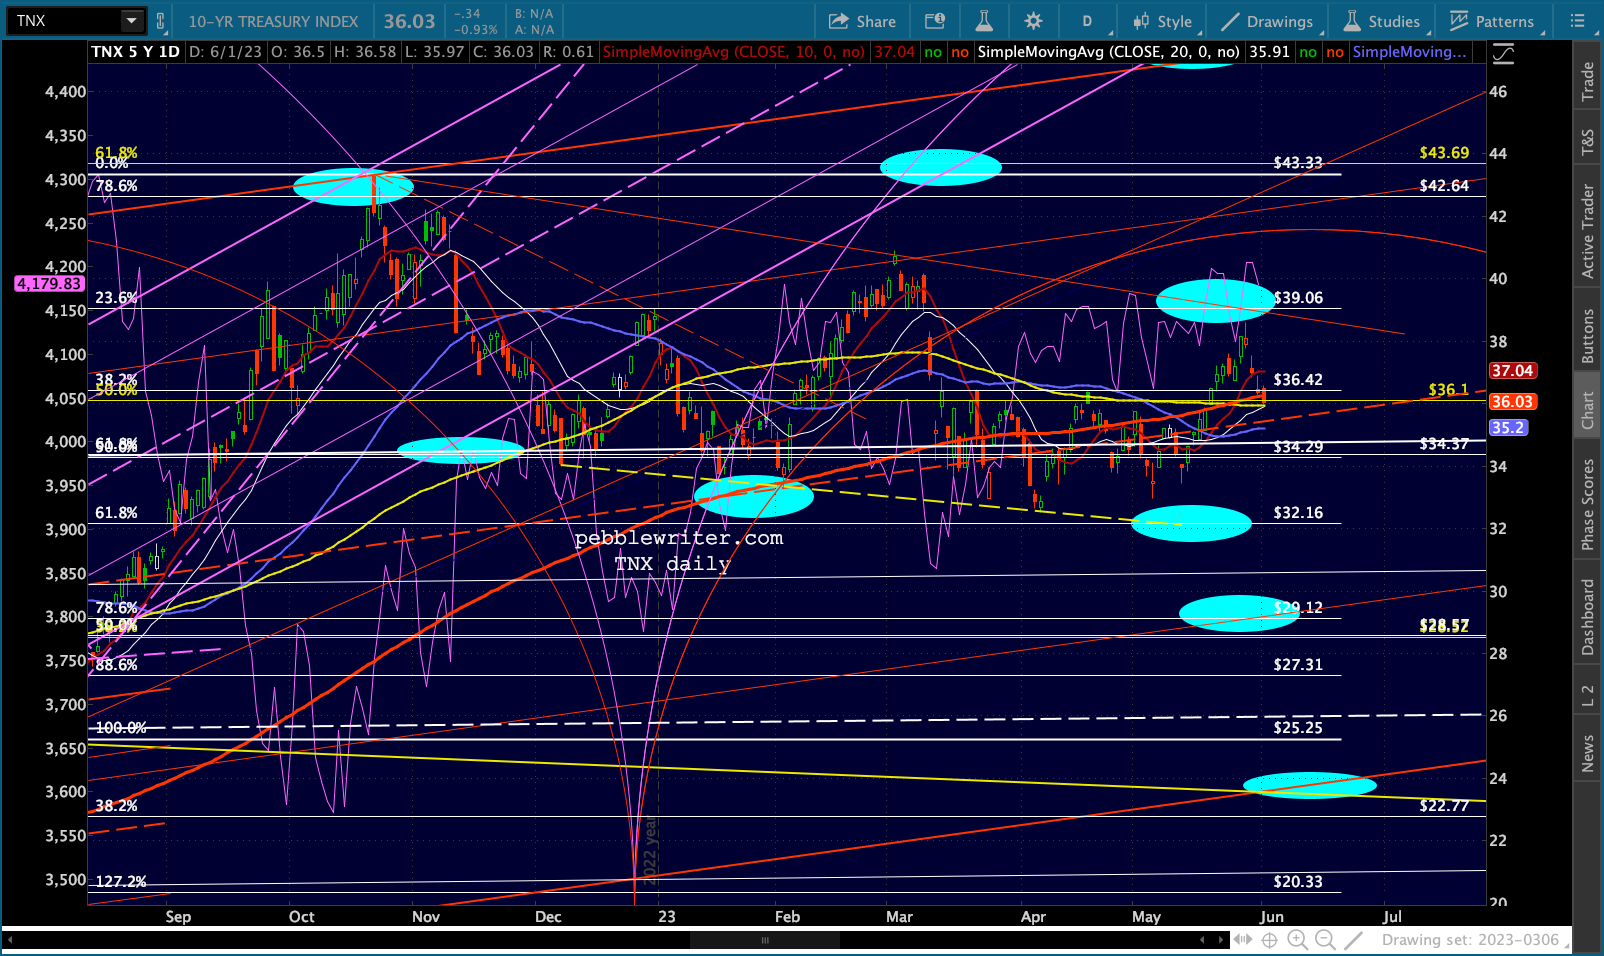Click the horizontal scrollbar thumb under the chart

765,940
